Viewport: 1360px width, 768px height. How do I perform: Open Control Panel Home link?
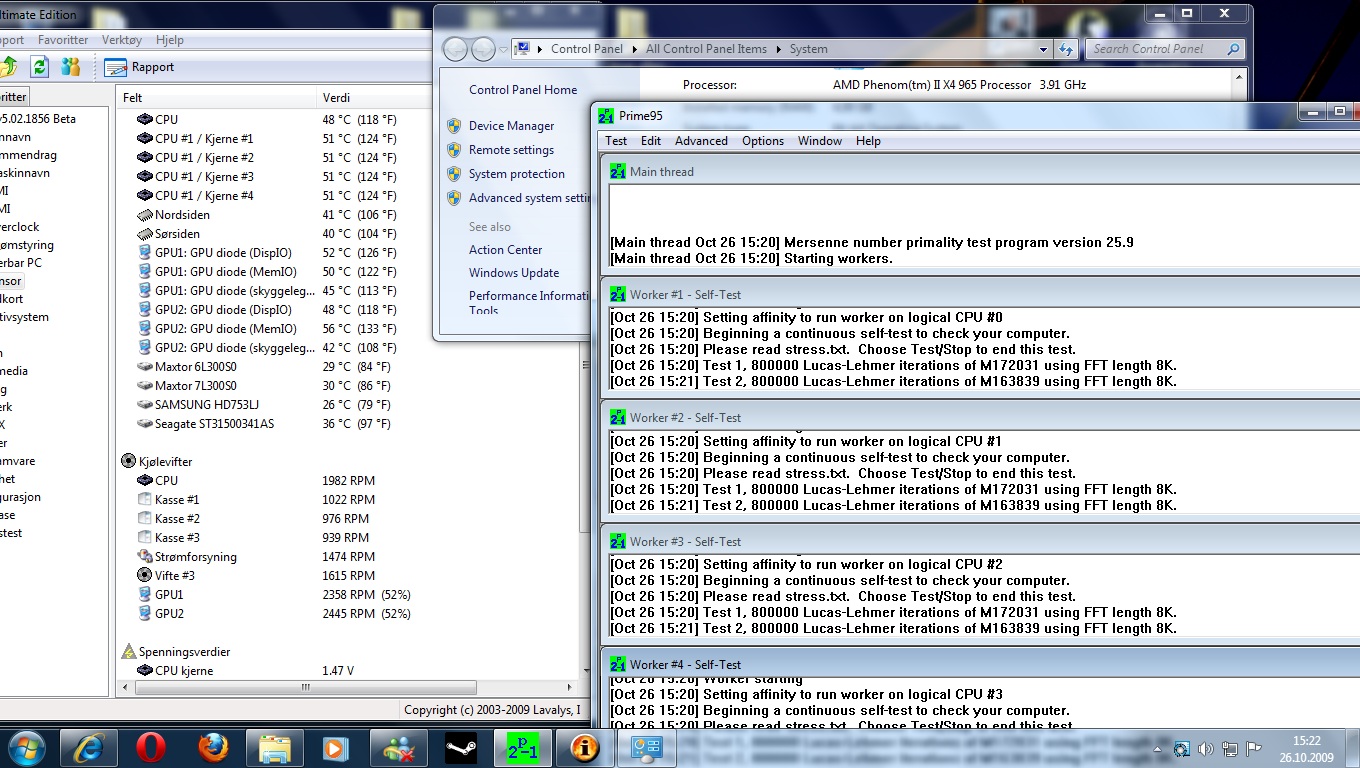[523, 90]
